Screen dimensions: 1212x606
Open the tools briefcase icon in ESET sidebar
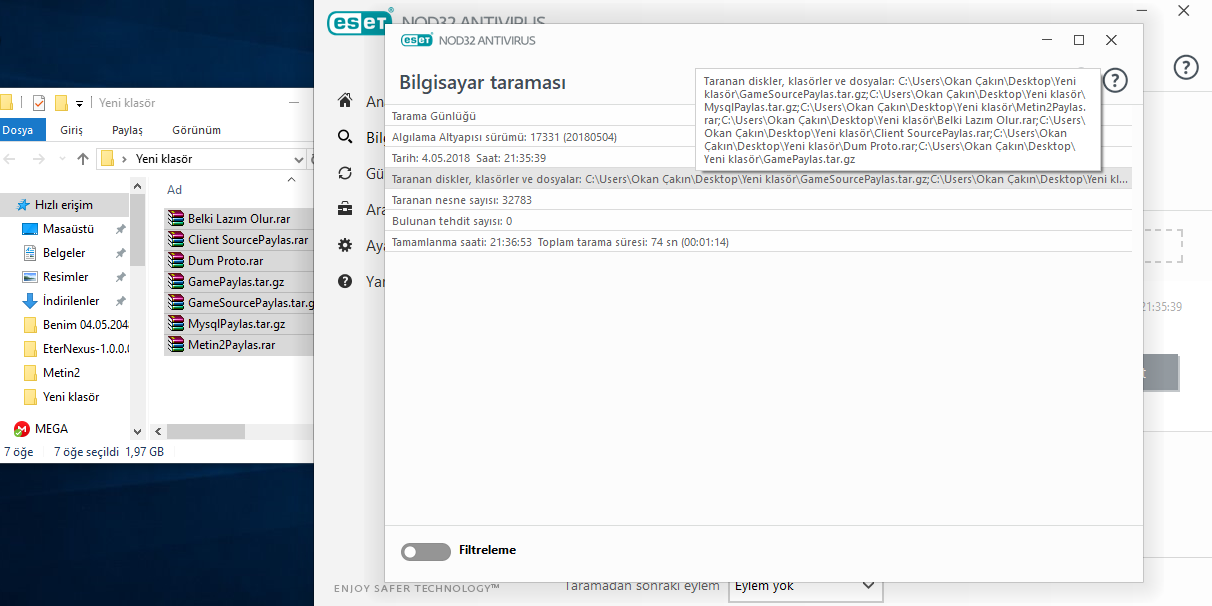[x=345, y=209]
